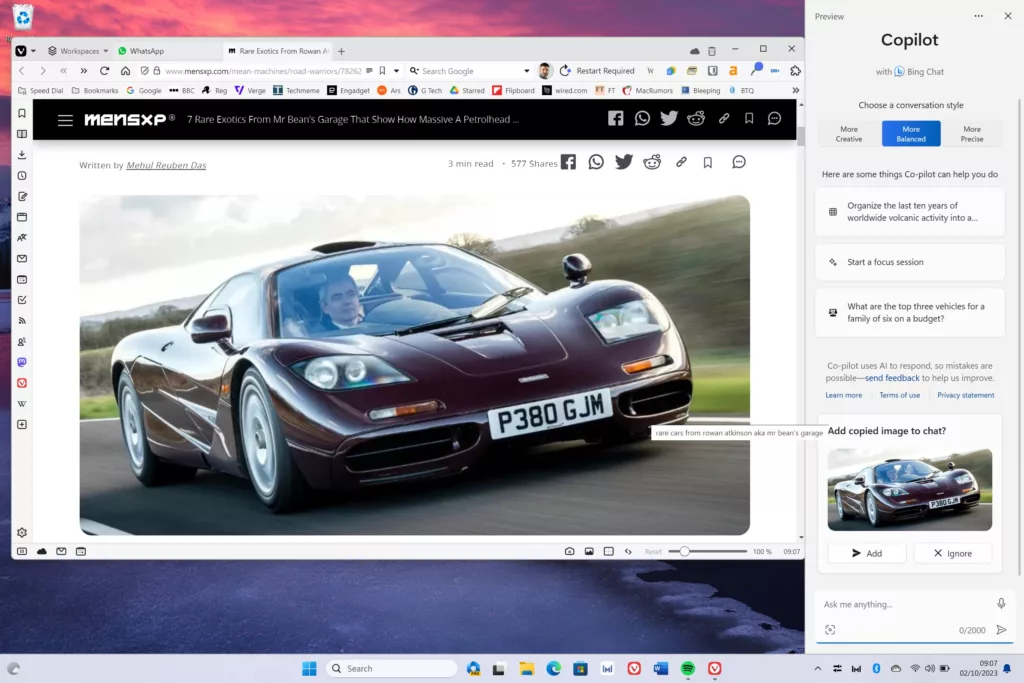Click taskbar Search box
1024x683 pixels.
coord(391,668)
